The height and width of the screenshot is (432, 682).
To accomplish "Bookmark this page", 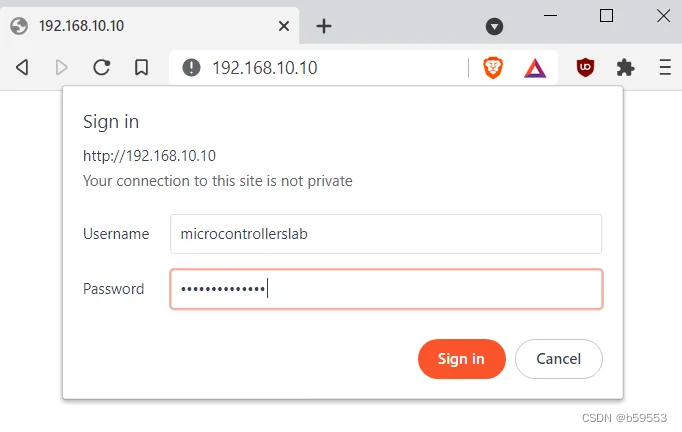I will [x=141, y=67].
